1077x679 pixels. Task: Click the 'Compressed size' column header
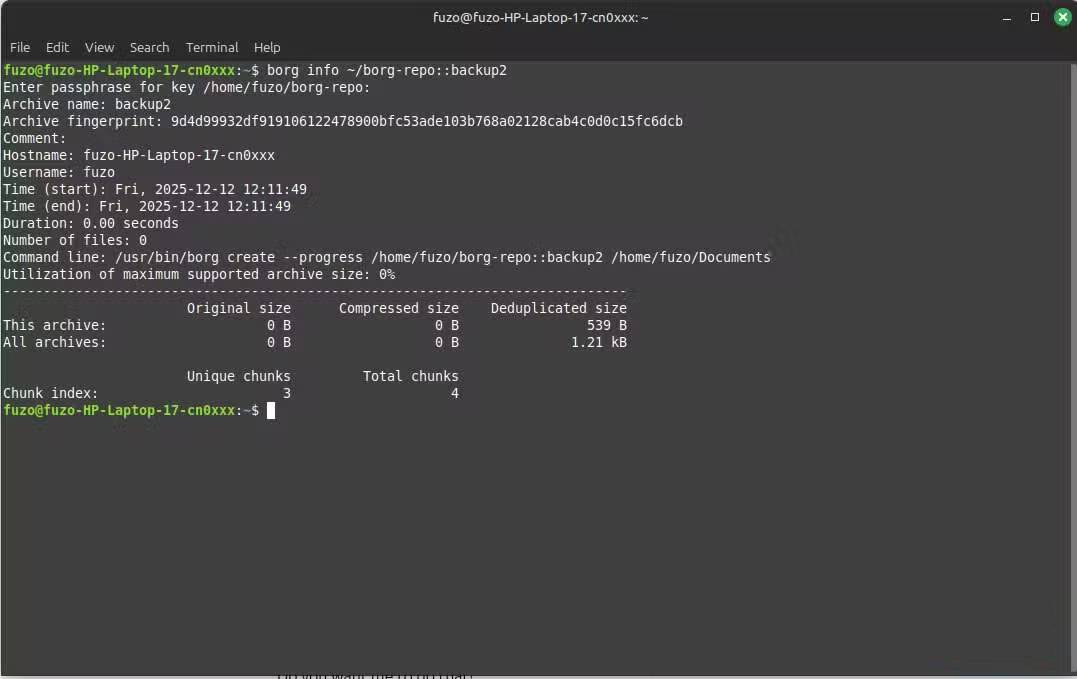coord(398,308)
